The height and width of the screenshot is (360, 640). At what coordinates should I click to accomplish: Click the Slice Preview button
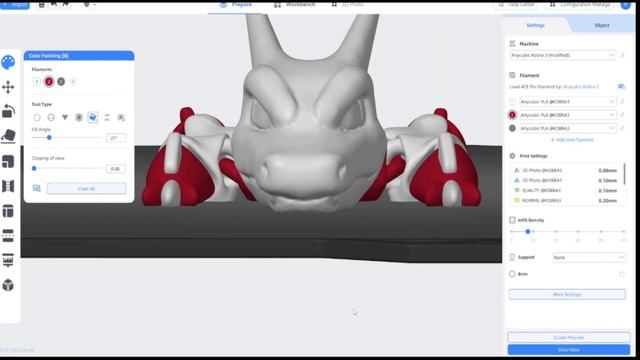[569, 338]
